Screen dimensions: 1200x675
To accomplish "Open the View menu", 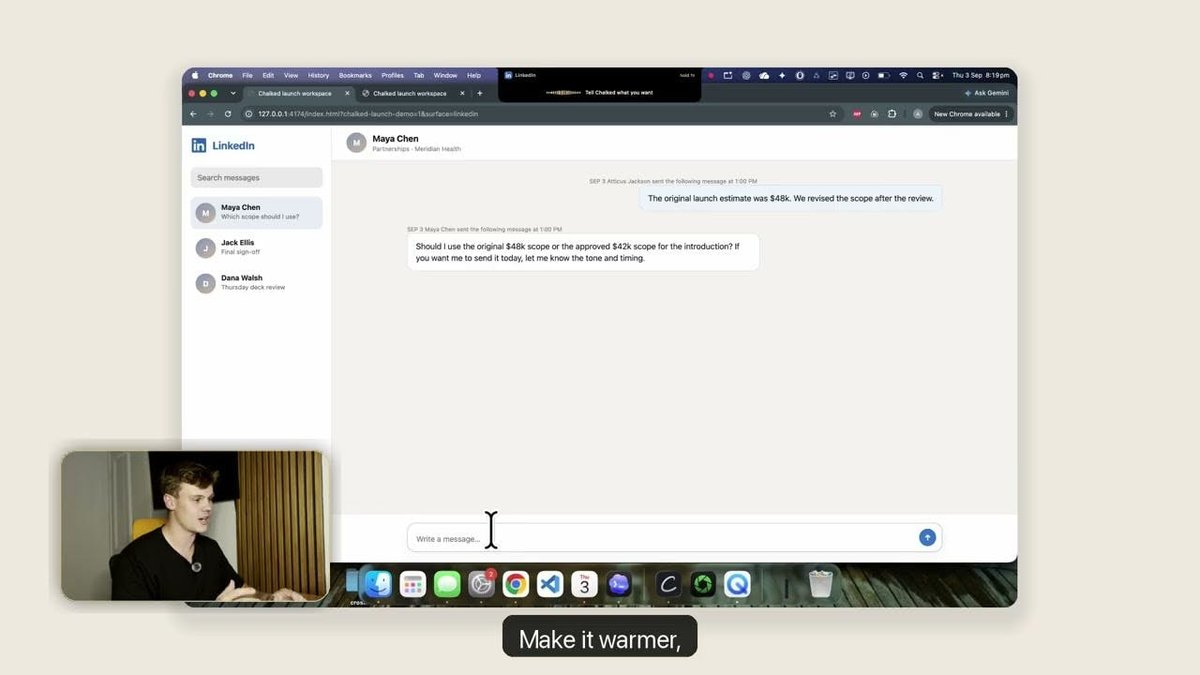I will pyautogui.click(x=291, y=75).
